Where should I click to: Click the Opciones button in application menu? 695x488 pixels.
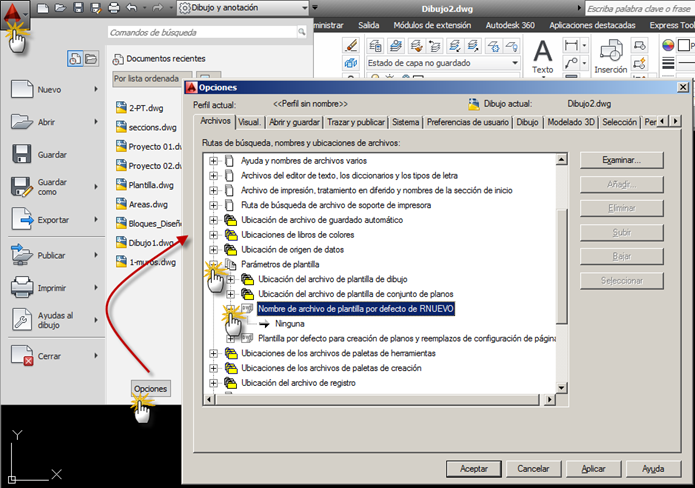(x=151, y=389)
